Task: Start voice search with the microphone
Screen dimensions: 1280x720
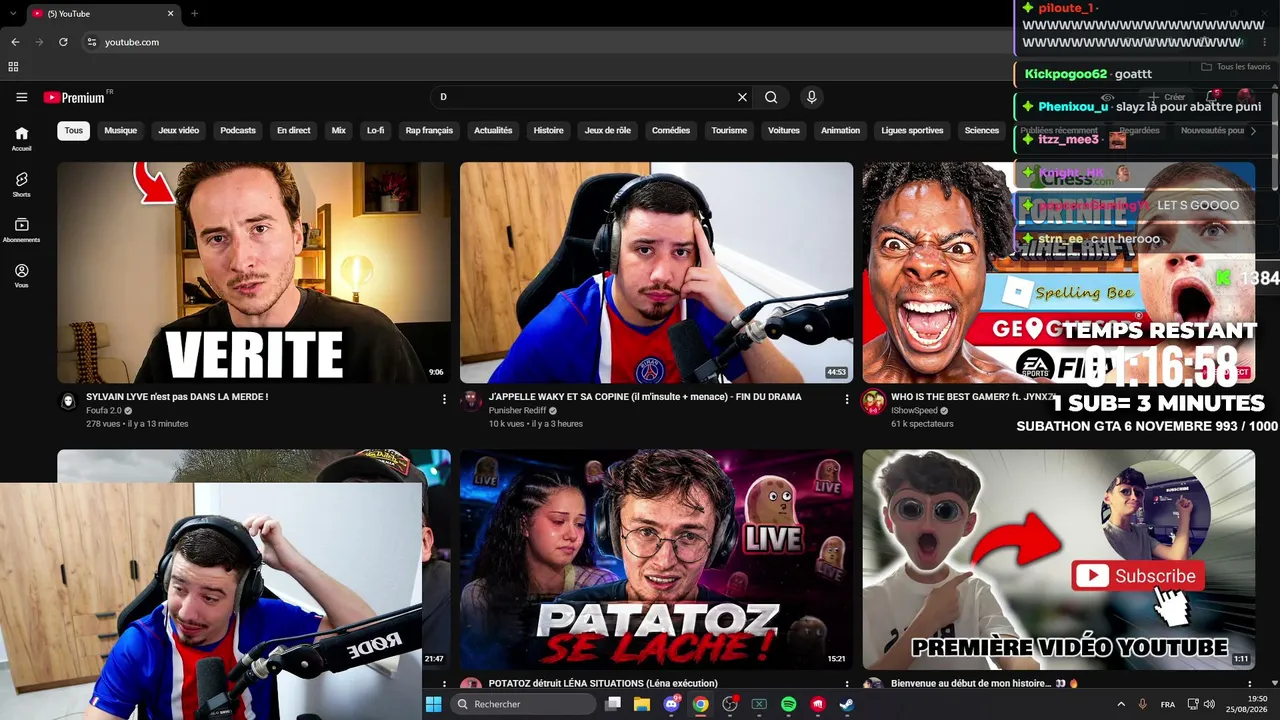Action: click(811, 97)
